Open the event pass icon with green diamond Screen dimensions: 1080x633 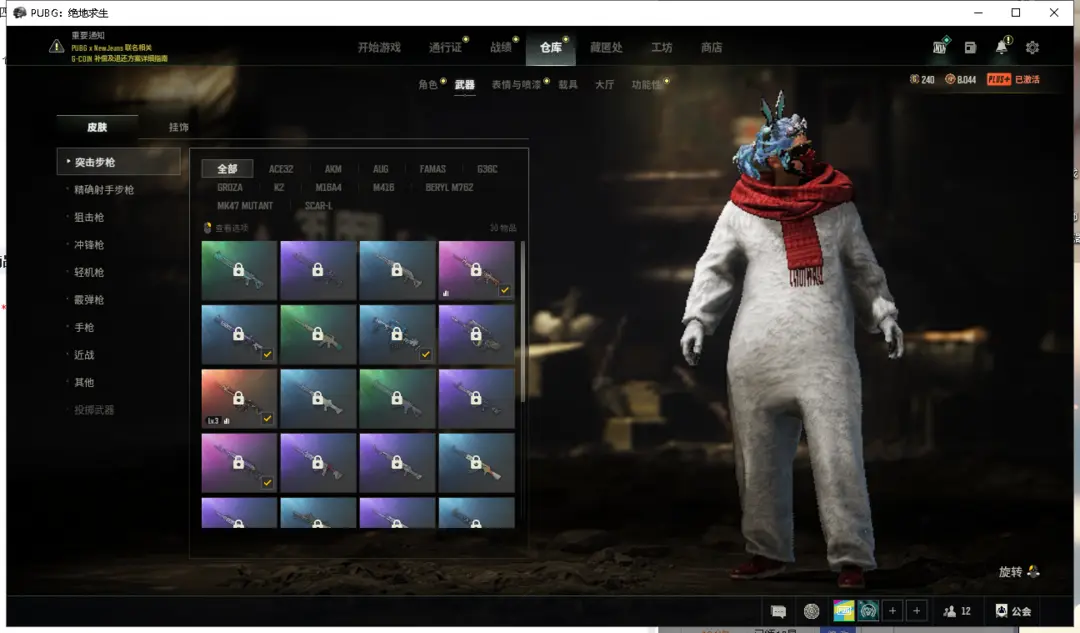pyautogui.click(x=940, y=46)
